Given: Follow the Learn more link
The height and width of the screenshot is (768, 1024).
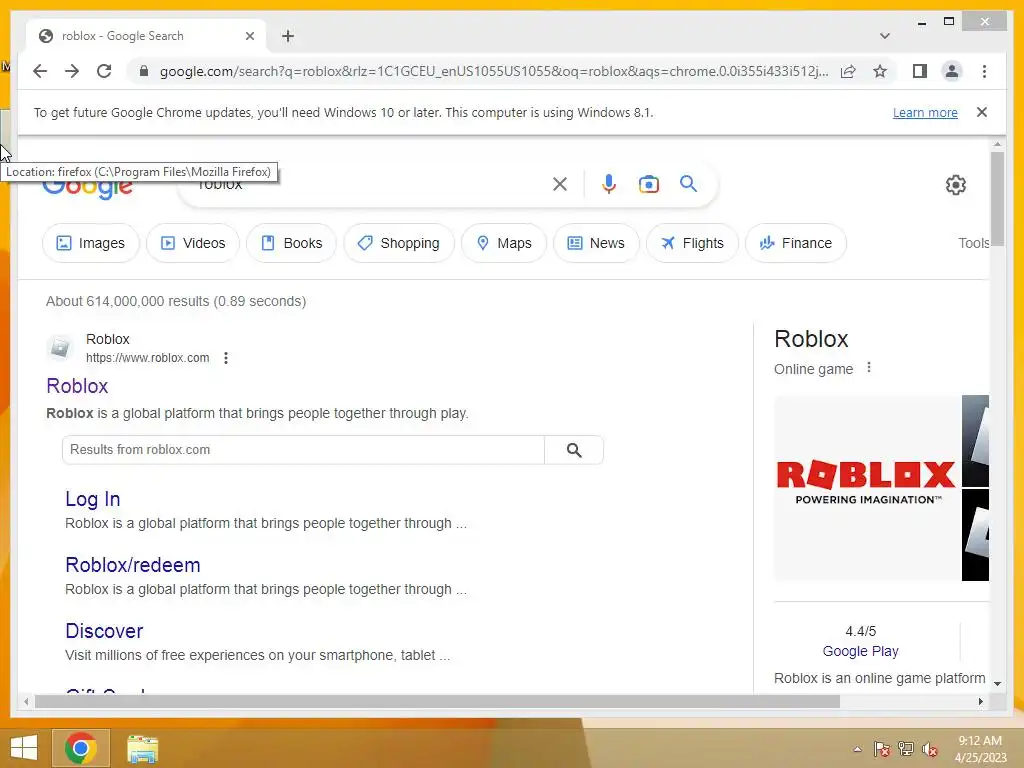Looking at the screenshot, I should tap(925, 112).
